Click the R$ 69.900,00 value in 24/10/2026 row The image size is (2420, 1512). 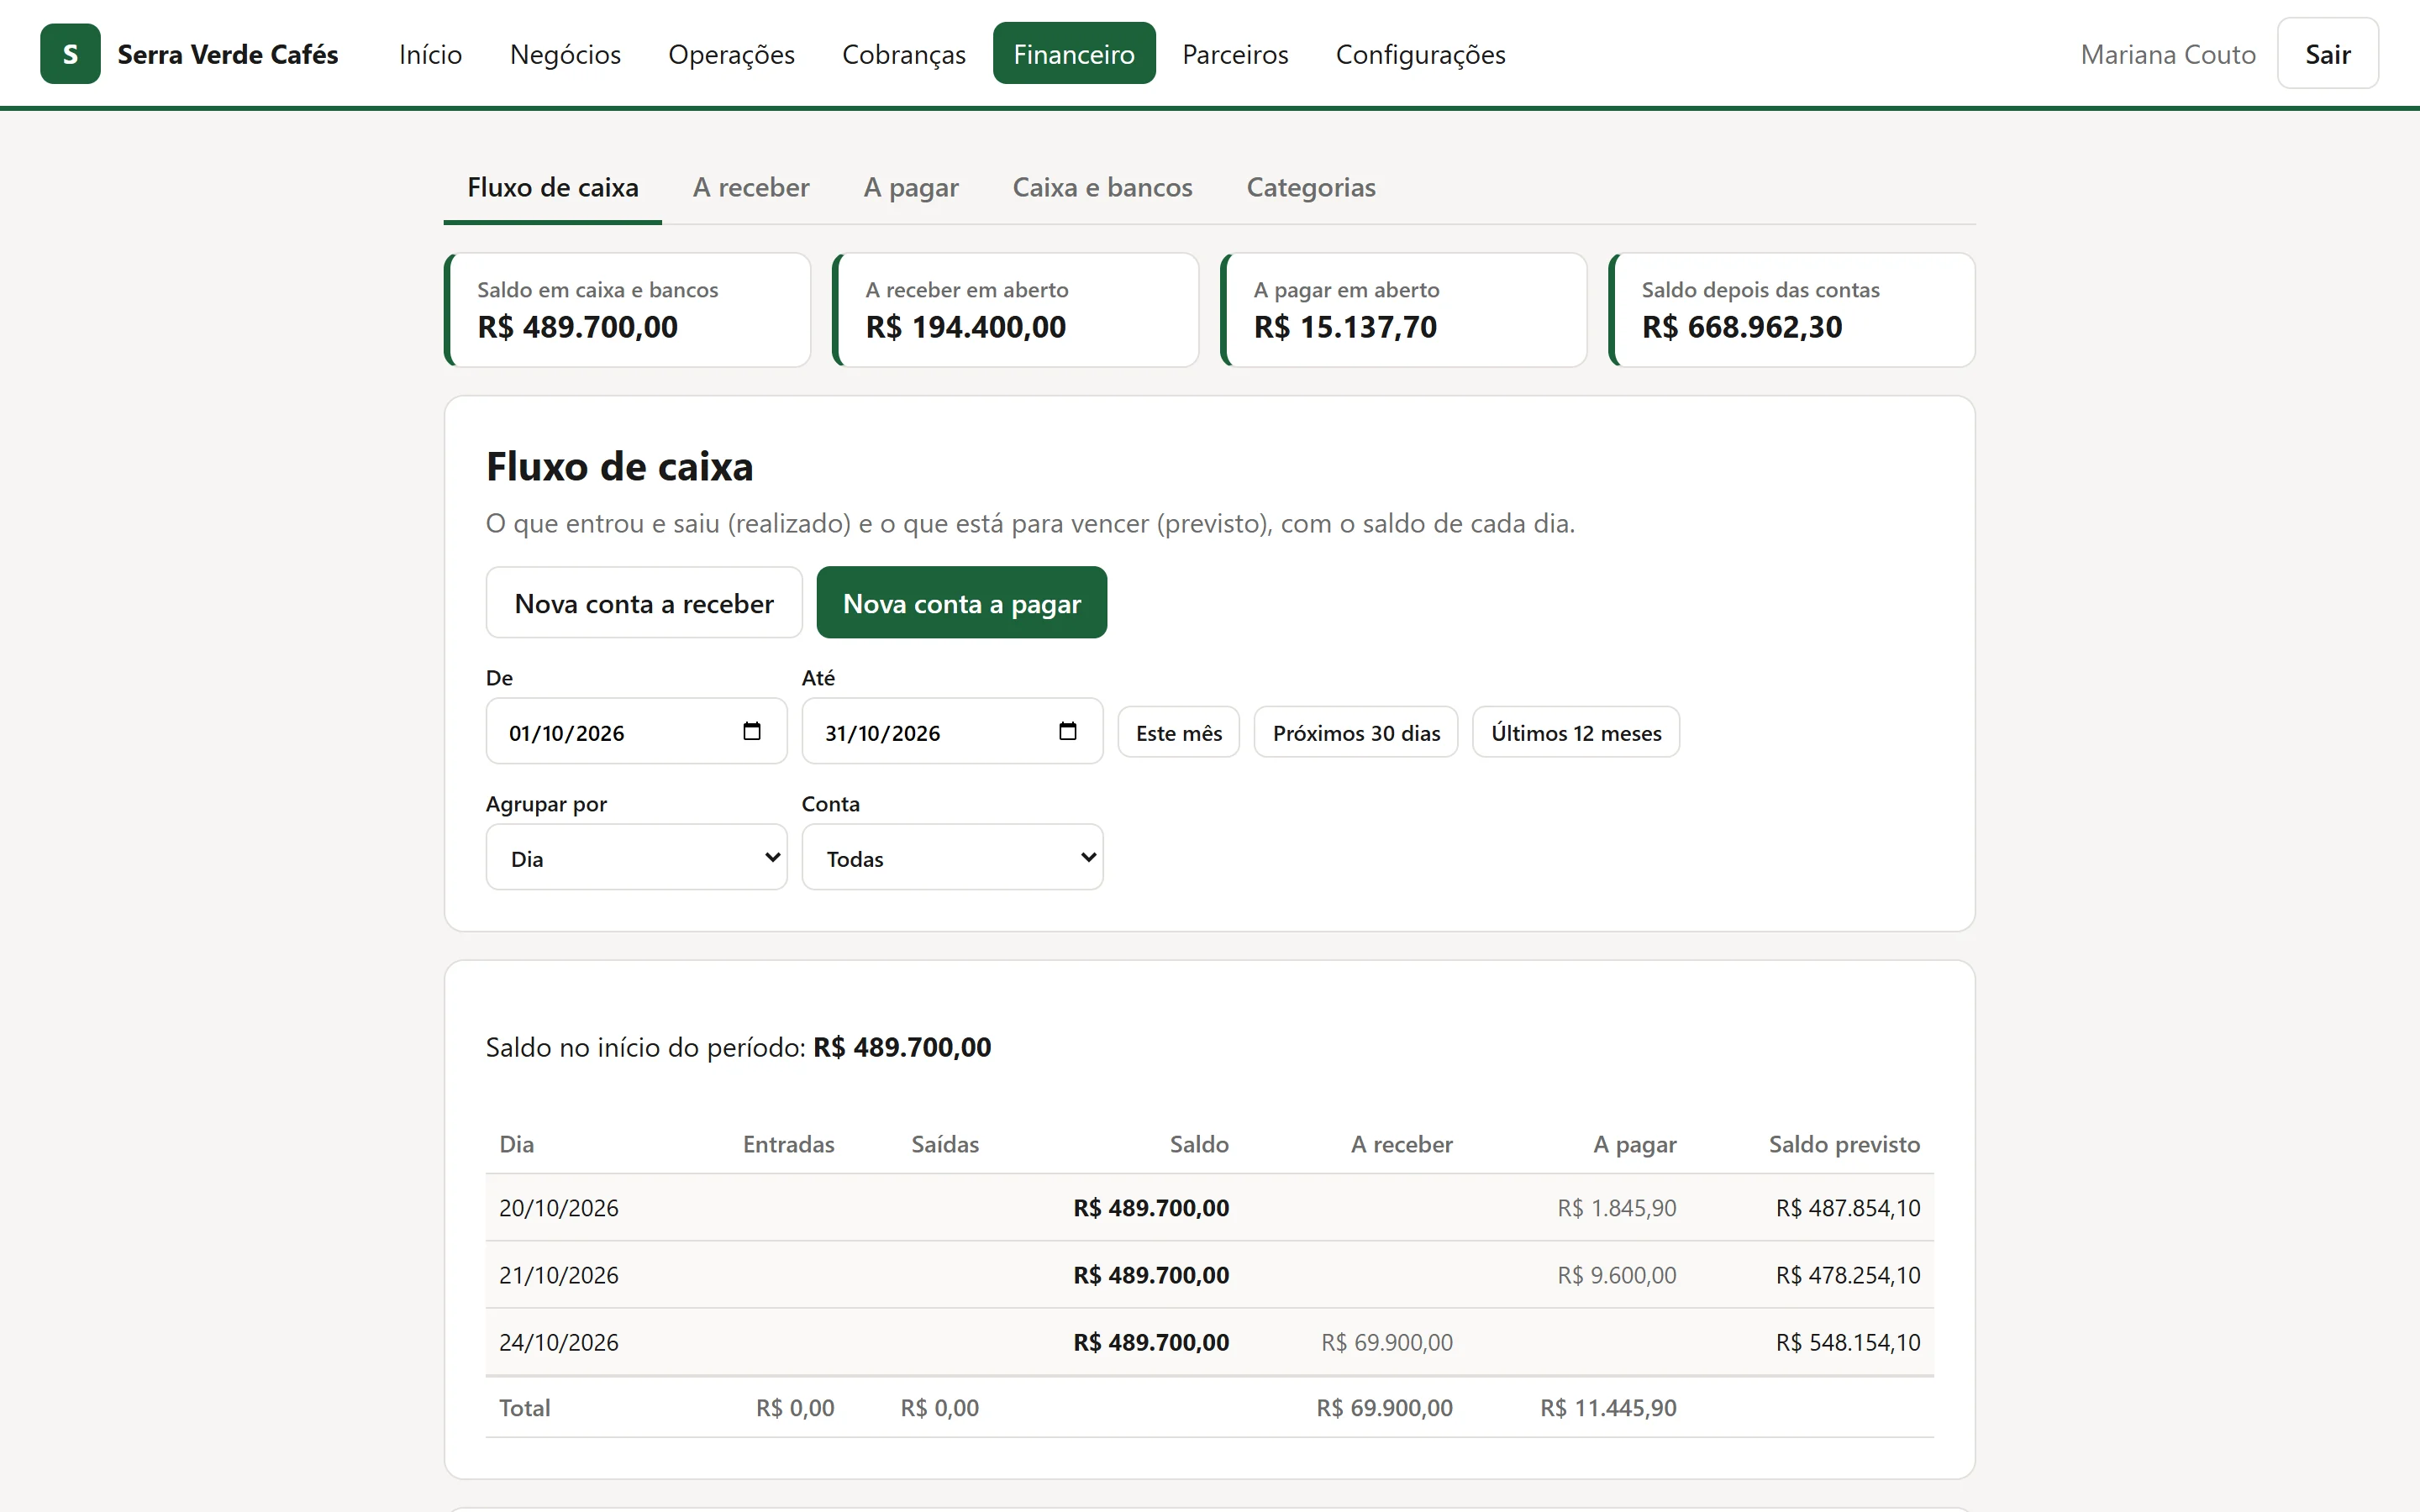point(1387,1342)
